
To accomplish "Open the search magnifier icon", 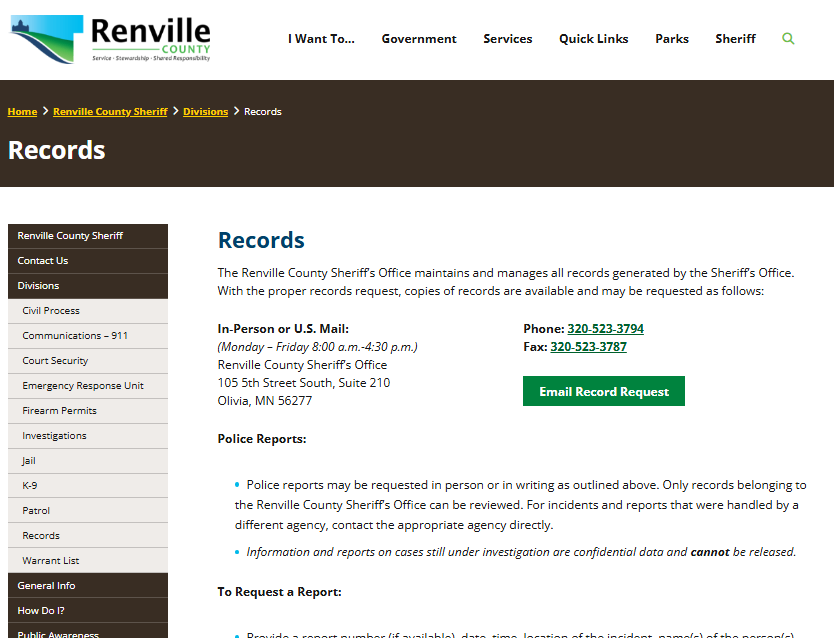I will pyautogui.click(x=788, y=39).
